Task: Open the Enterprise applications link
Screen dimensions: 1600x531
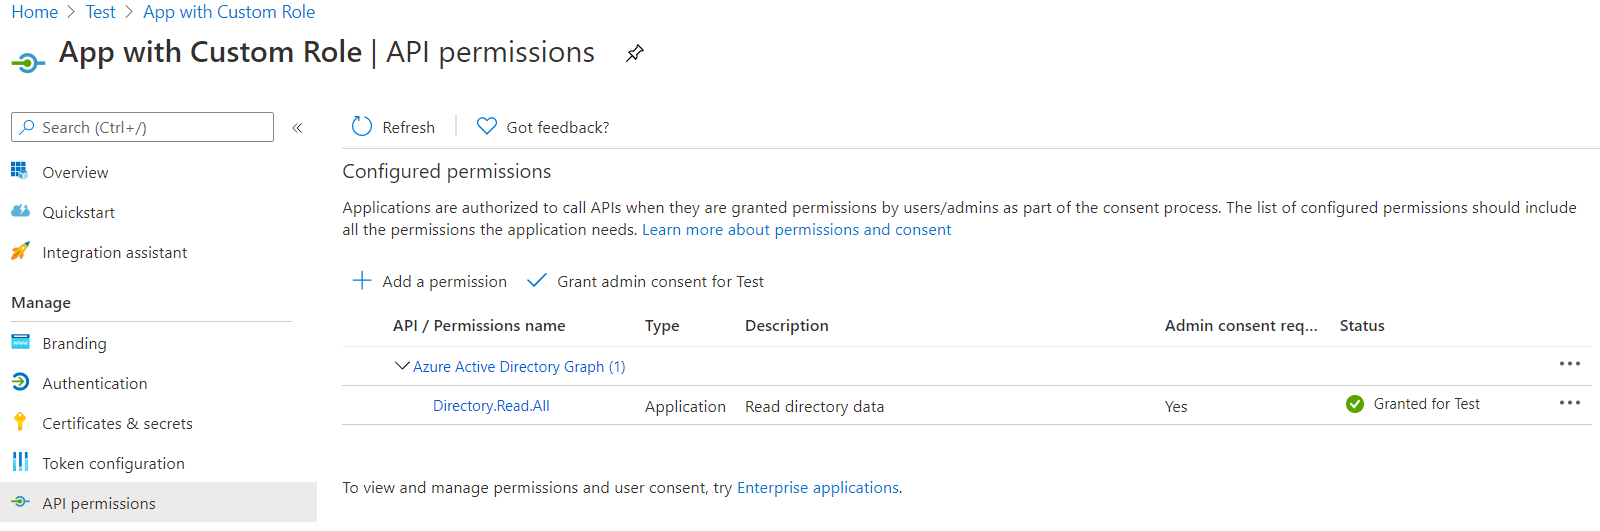Action: (x=817, y=488)
